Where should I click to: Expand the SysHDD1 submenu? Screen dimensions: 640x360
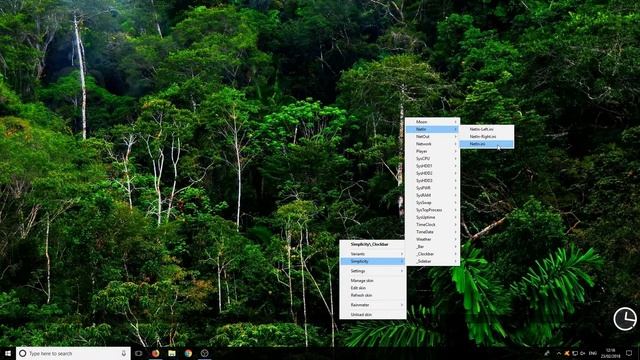point(432,166)
